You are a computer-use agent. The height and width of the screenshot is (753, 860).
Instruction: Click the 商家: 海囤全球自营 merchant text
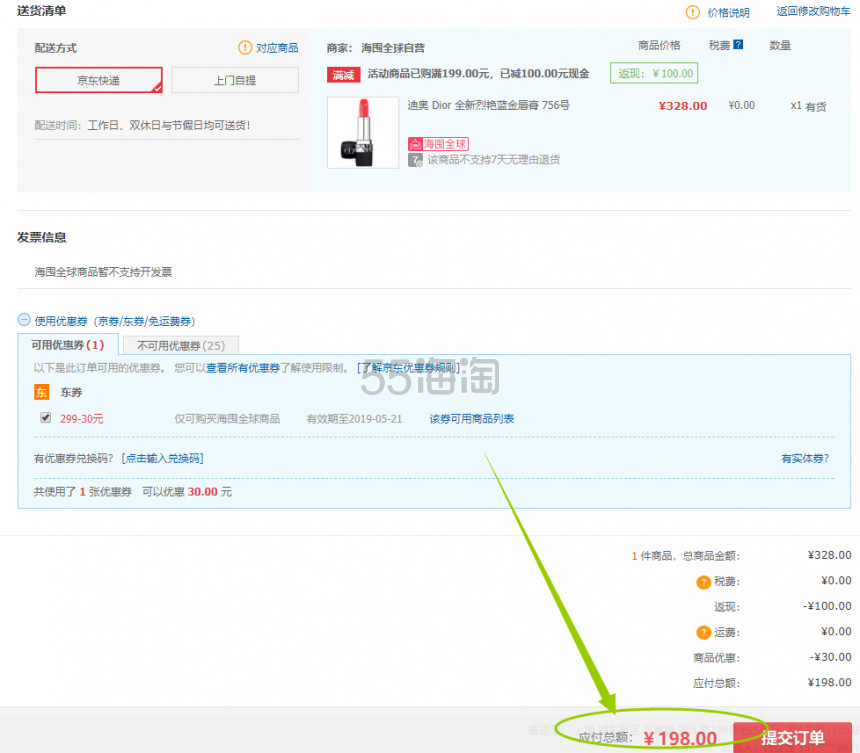pyautogui.click(x=376, y=48)
